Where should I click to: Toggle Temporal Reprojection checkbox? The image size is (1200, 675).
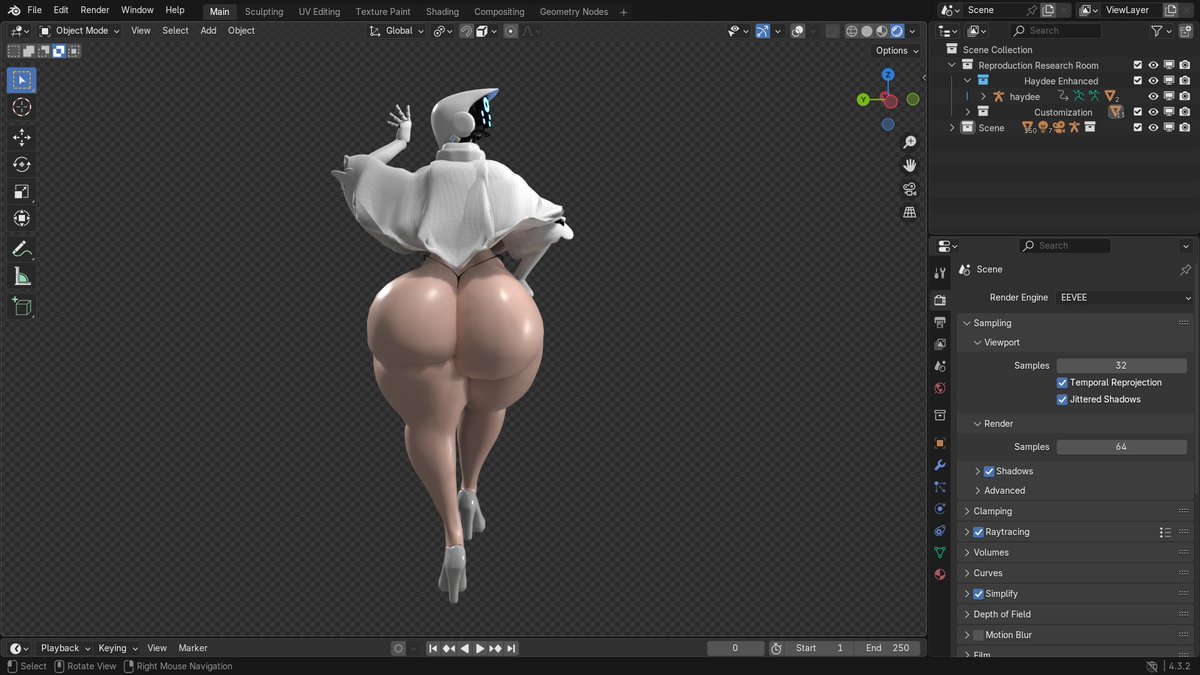(x=1062, y=383)
